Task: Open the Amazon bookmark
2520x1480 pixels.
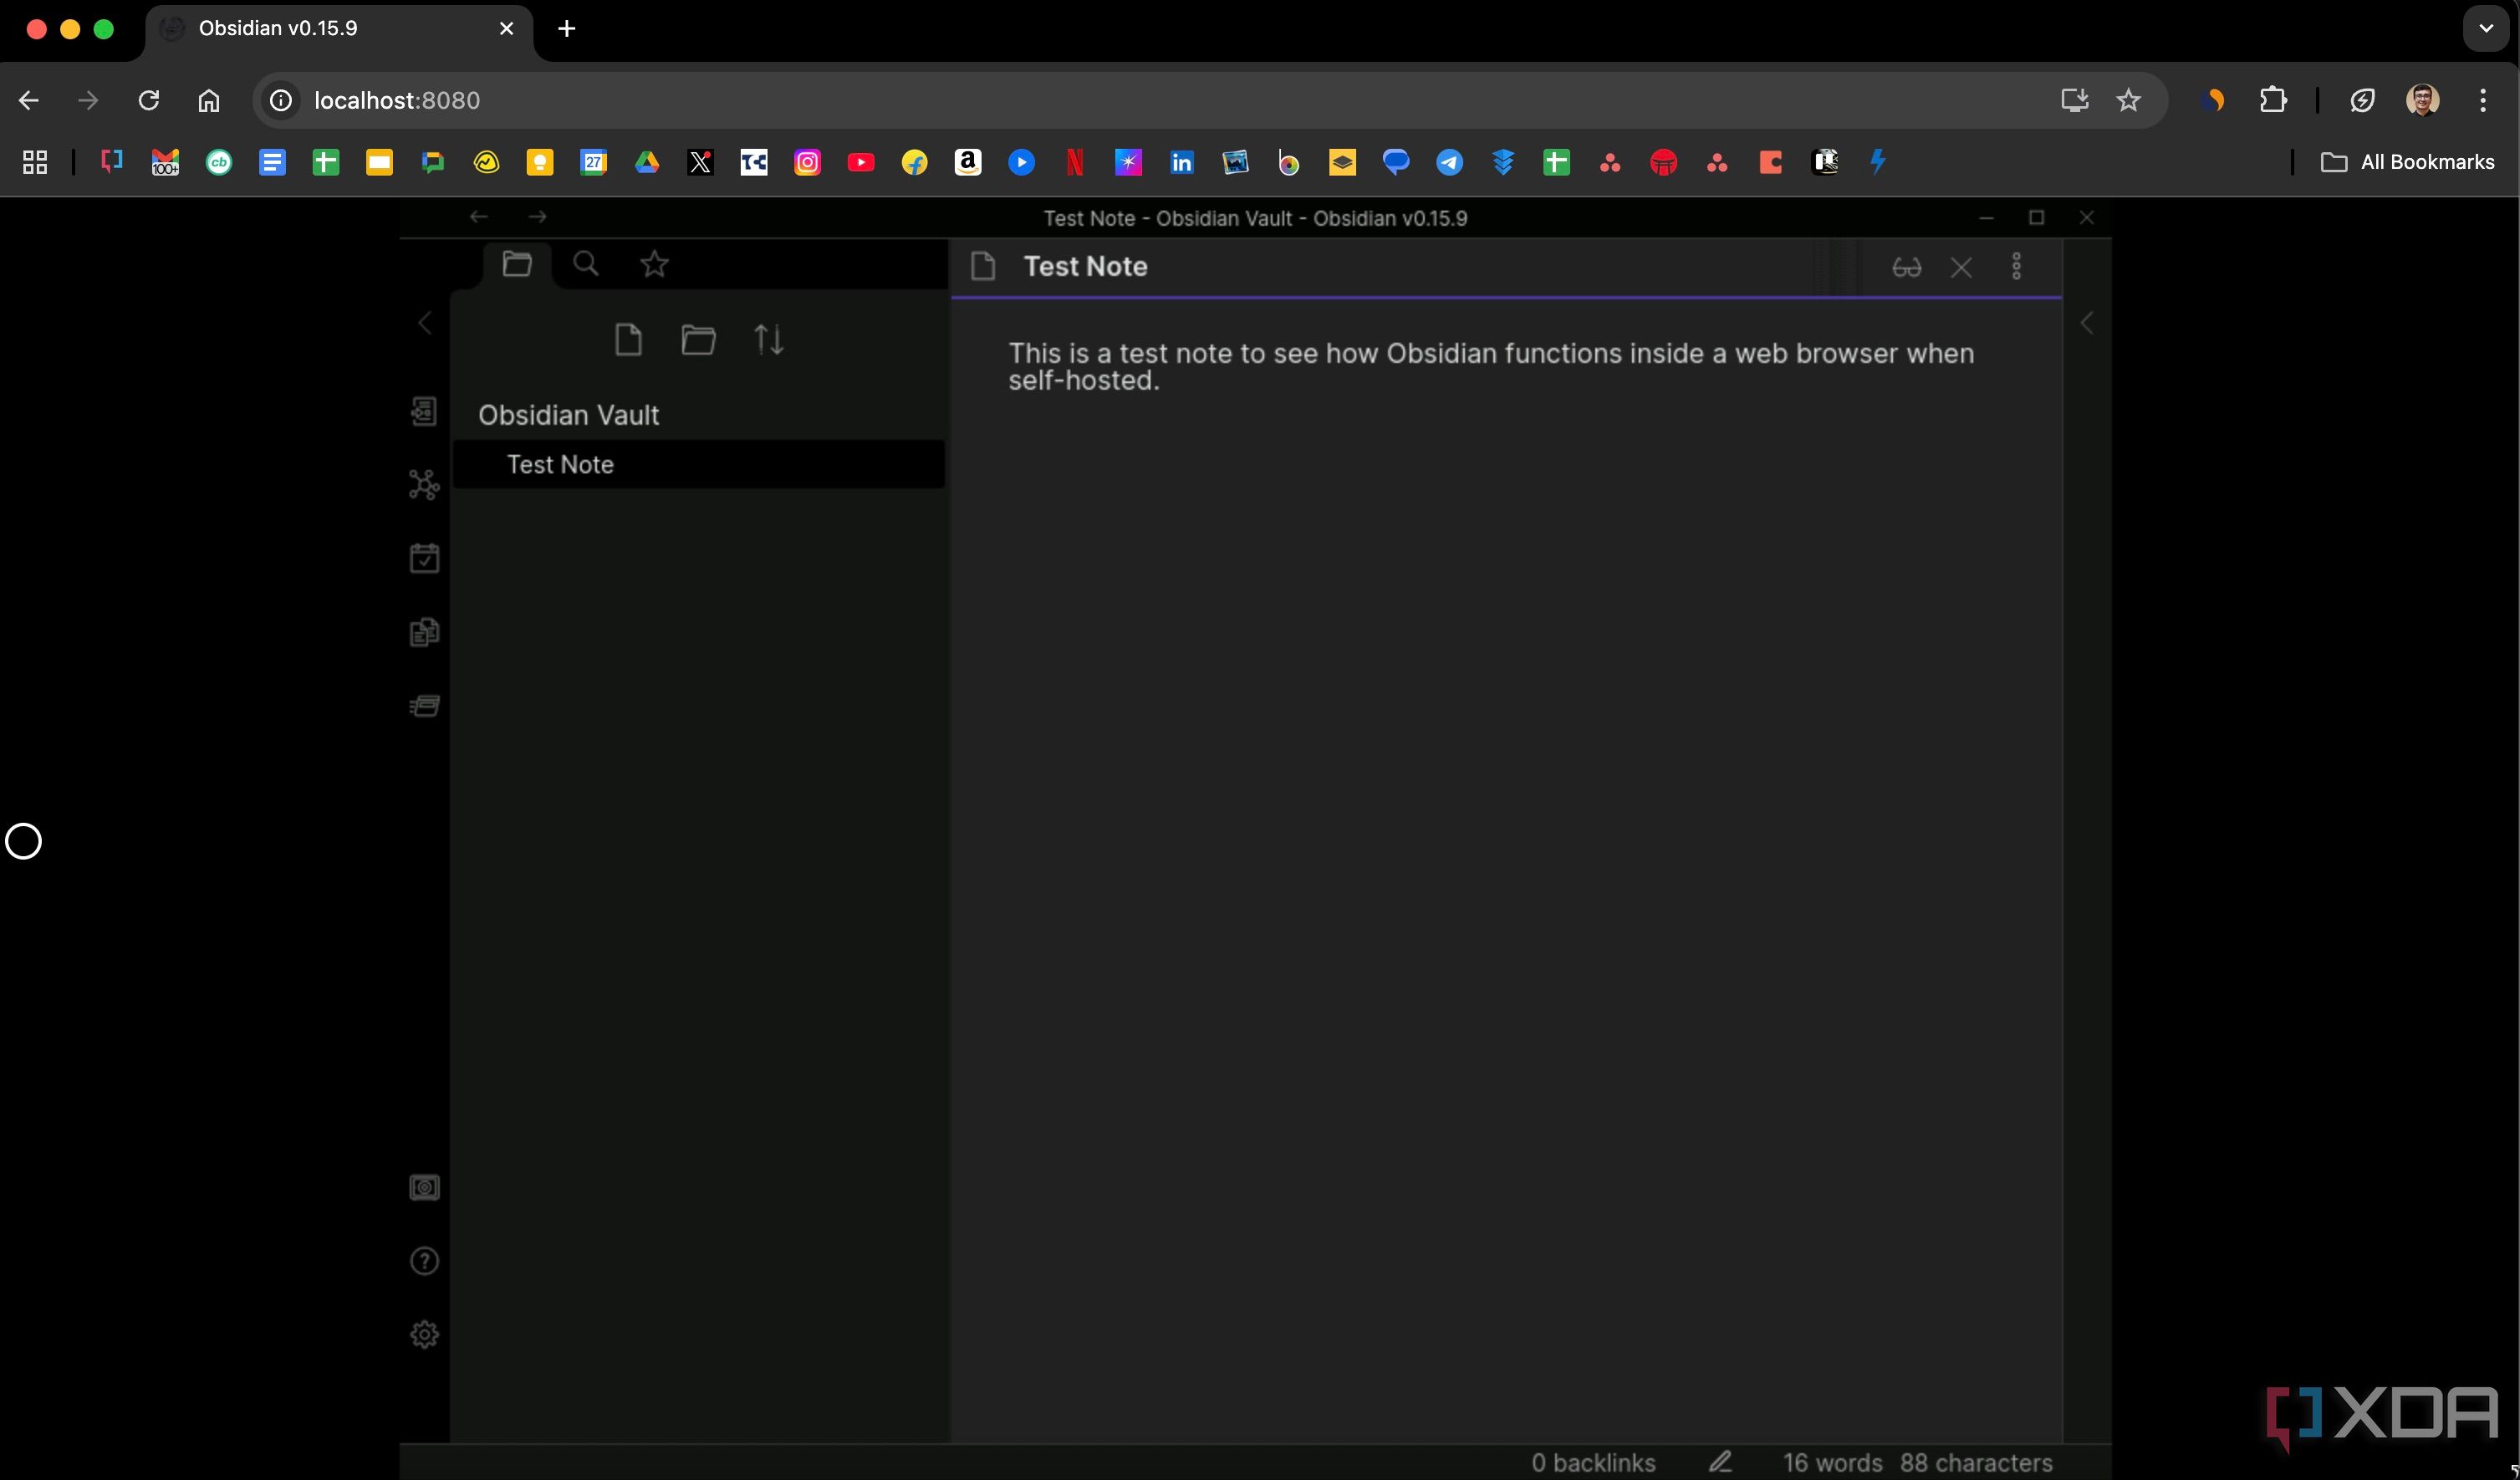Action: click(x=968, y=162)
